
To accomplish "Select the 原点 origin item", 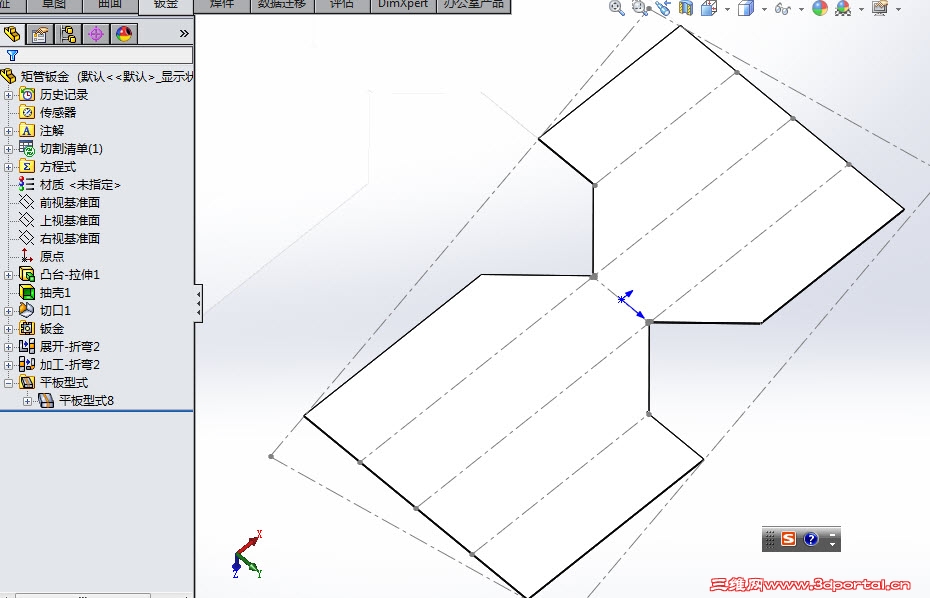I will pyautogui.click(x=52, y=256).
